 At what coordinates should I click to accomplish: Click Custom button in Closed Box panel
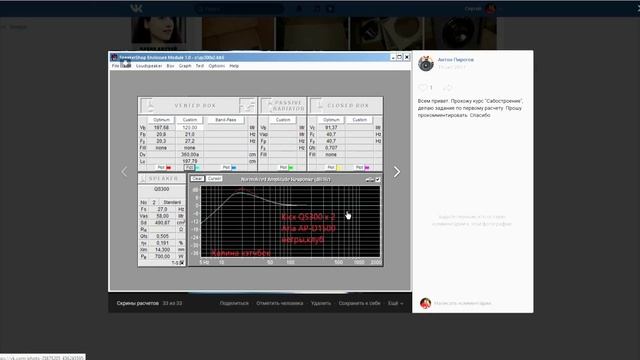click(x=359, y=120)
